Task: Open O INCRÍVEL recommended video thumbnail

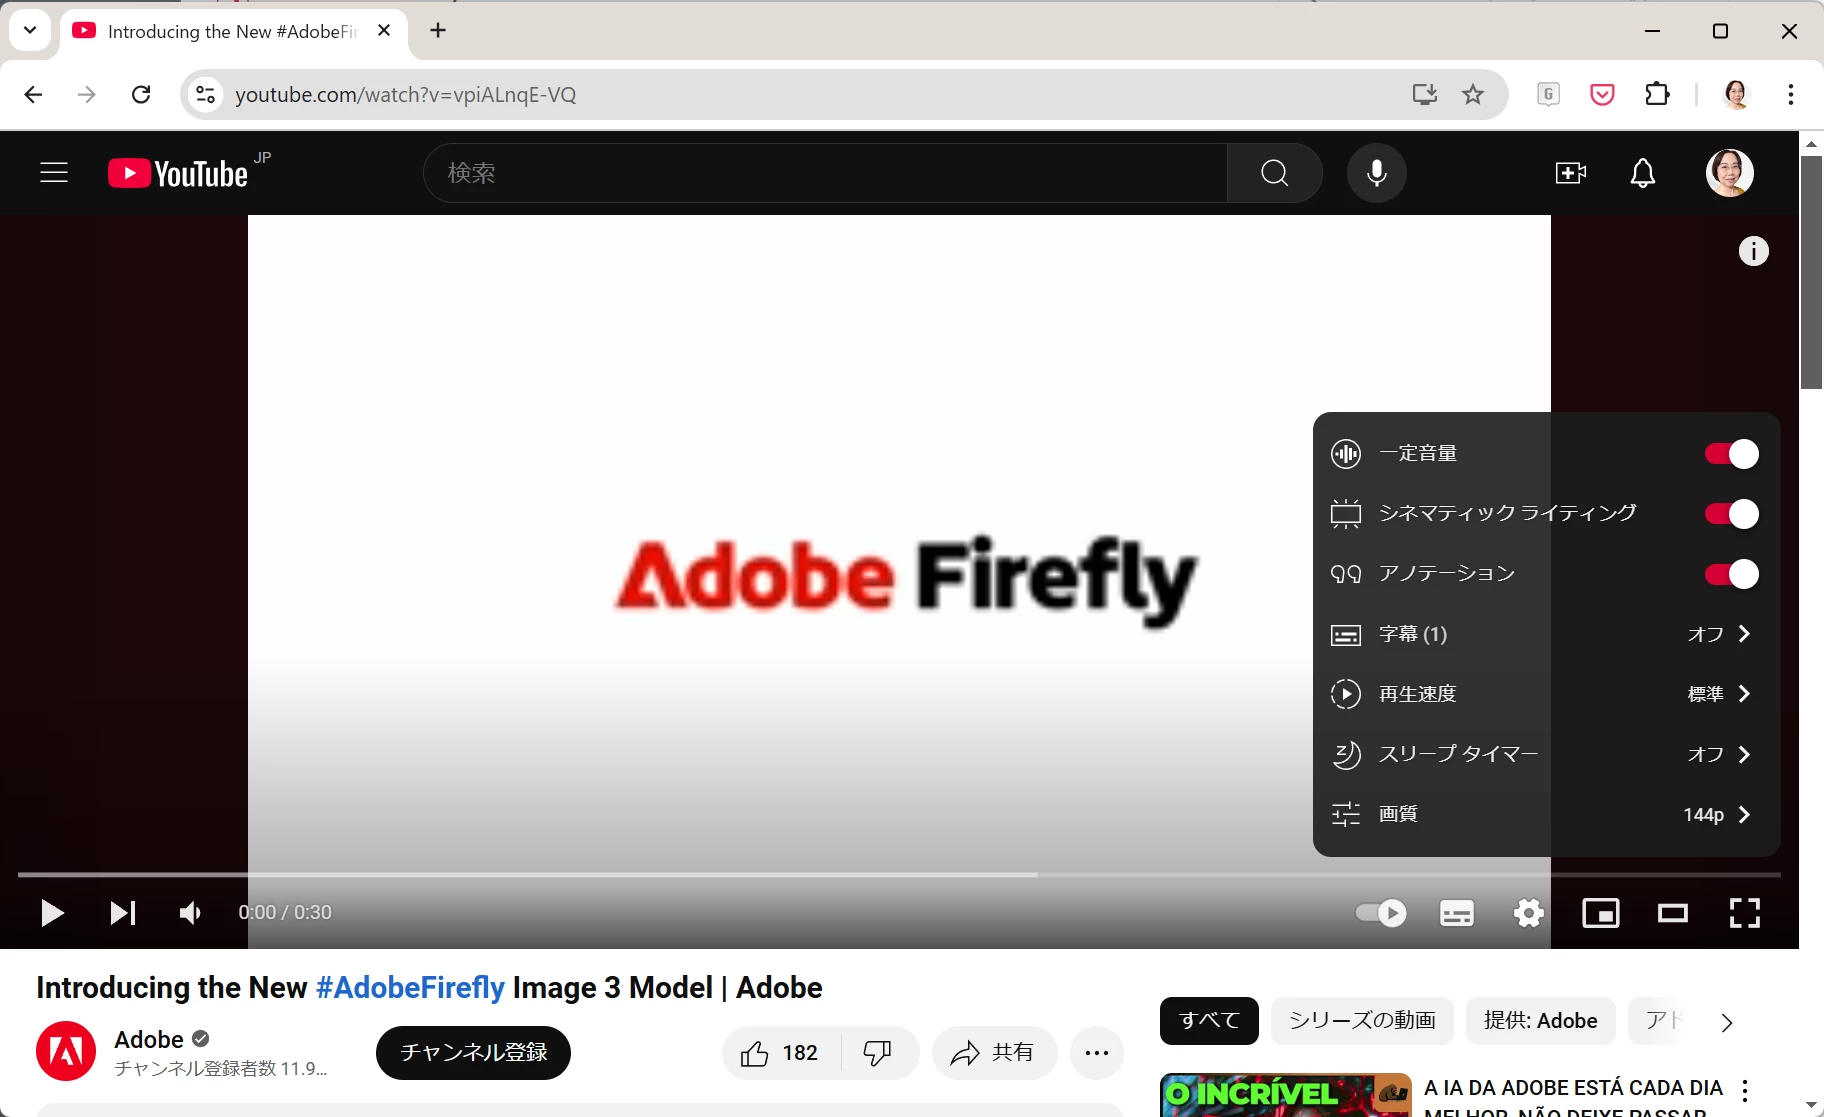Action: 1286,1095
